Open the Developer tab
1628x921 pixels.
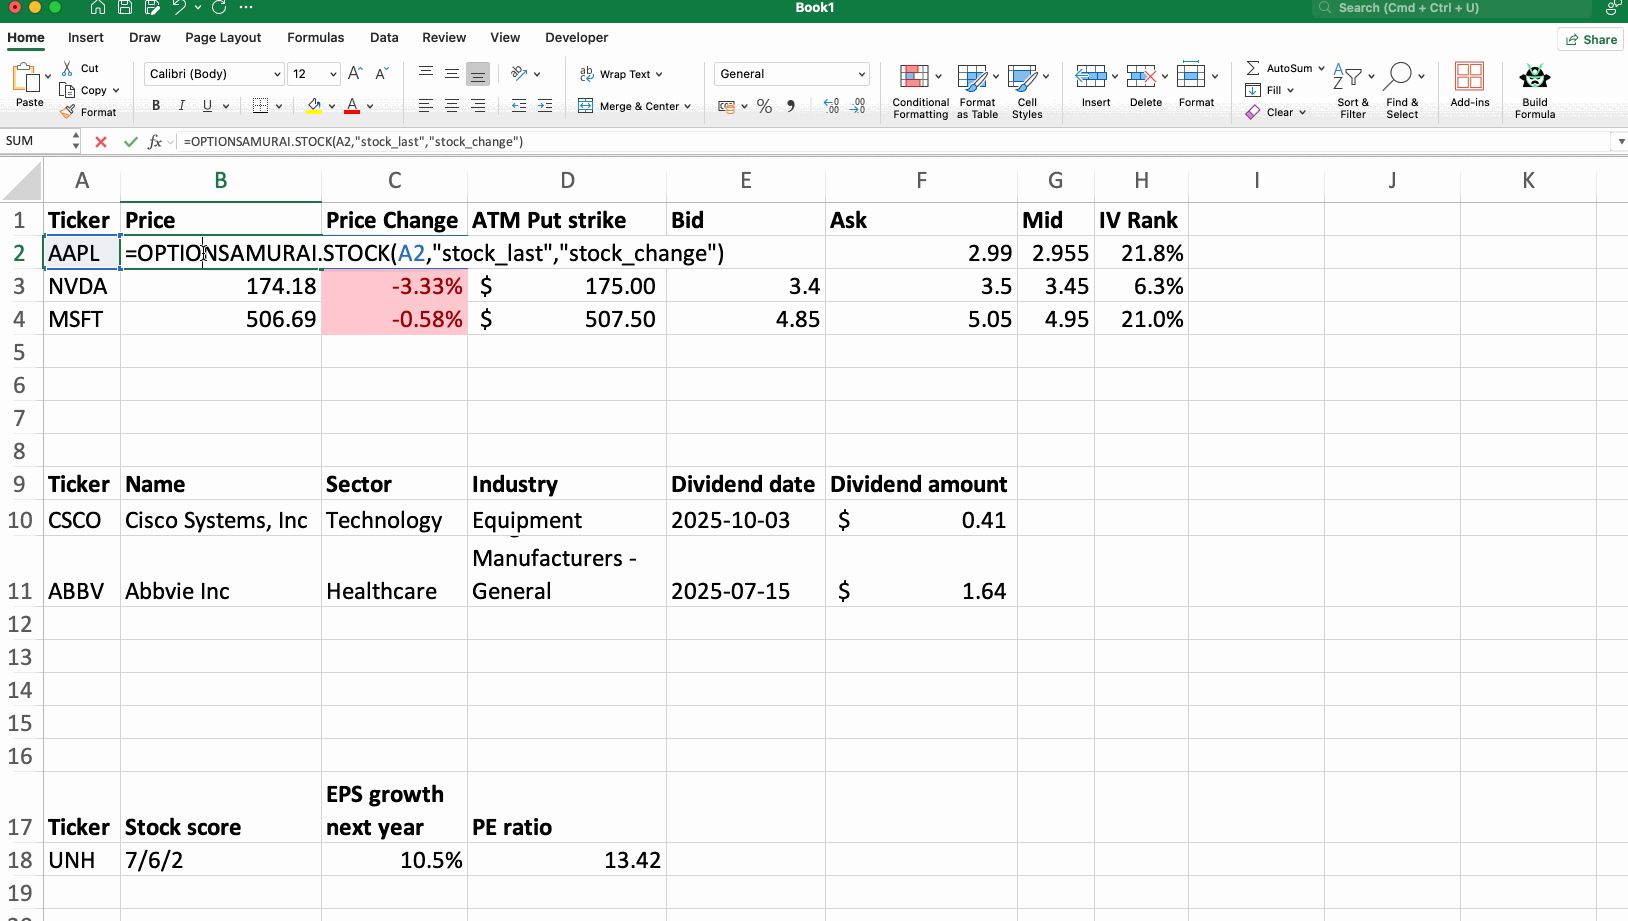pyautogui.click(x=577, y=37)
